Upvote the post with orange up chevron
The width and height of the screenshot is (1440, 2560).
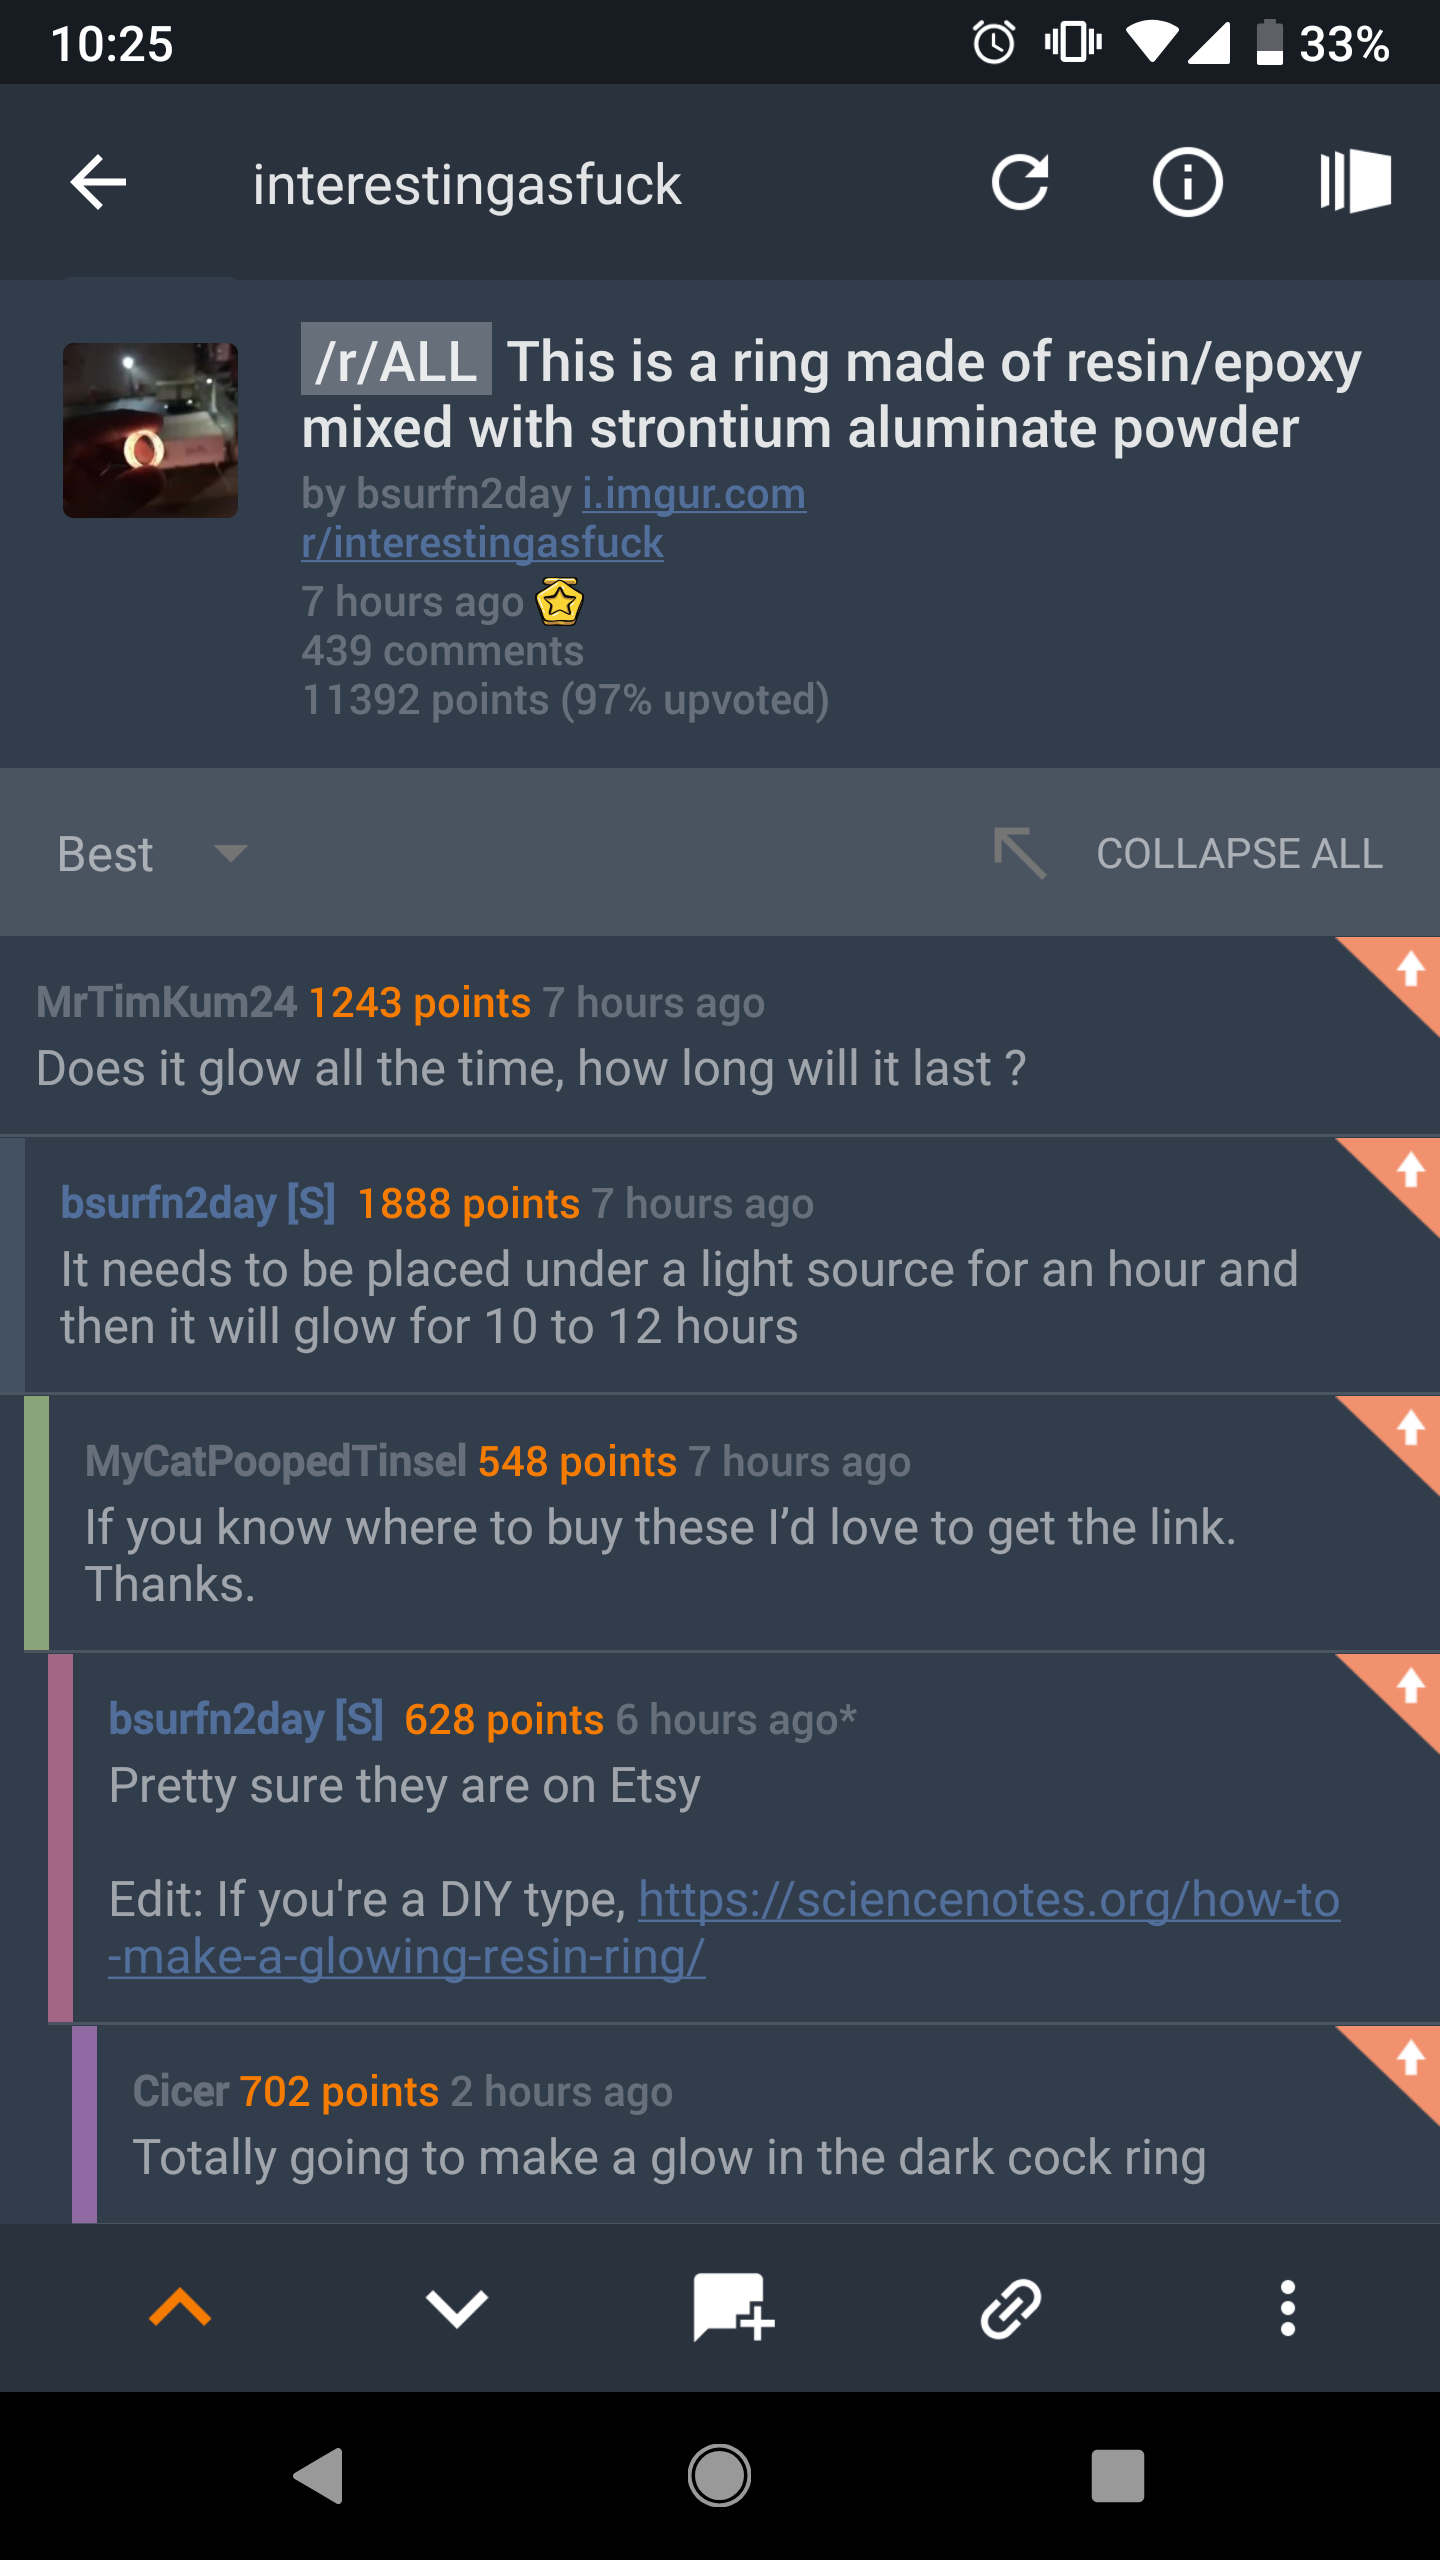[x=180, y=2309]
